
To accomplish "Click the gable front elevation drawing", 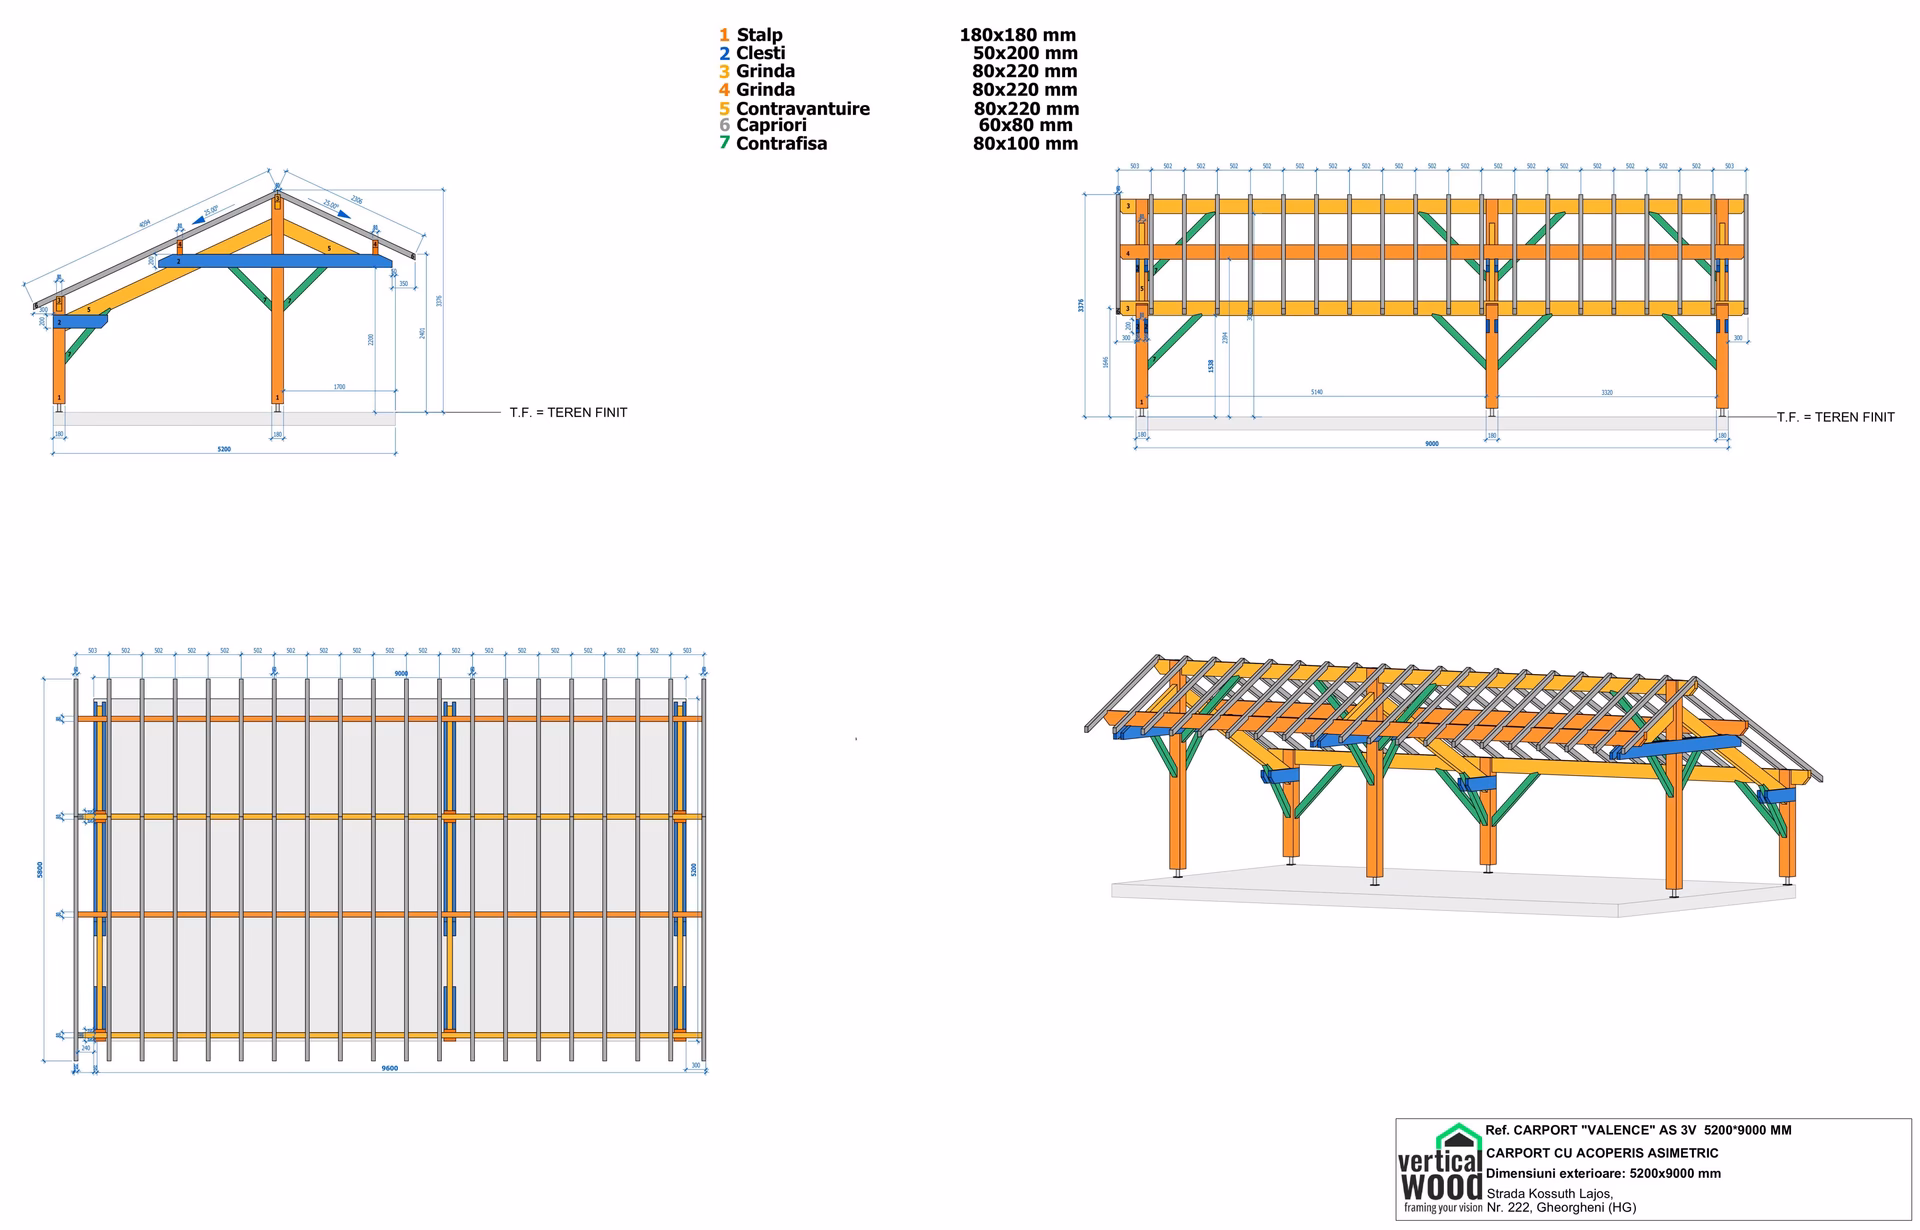I will pyautogui.click(x=234, y=310).
